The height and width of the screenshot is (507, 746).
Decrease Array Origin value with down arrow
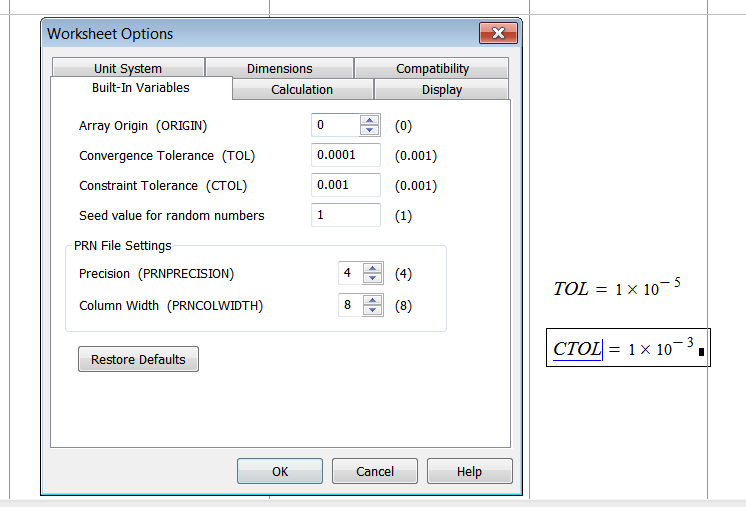coord(370,130)
